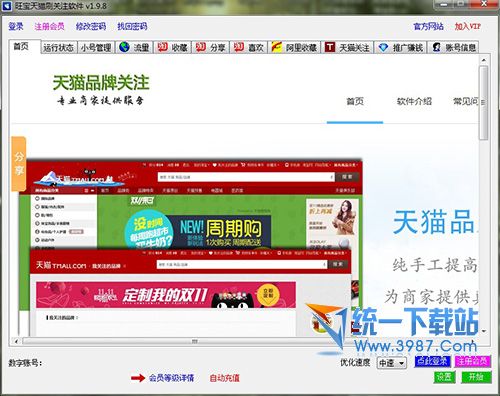Open the 会员等级详情 link
The width and height of the screenshot is (500, 396).
(171, 378)
